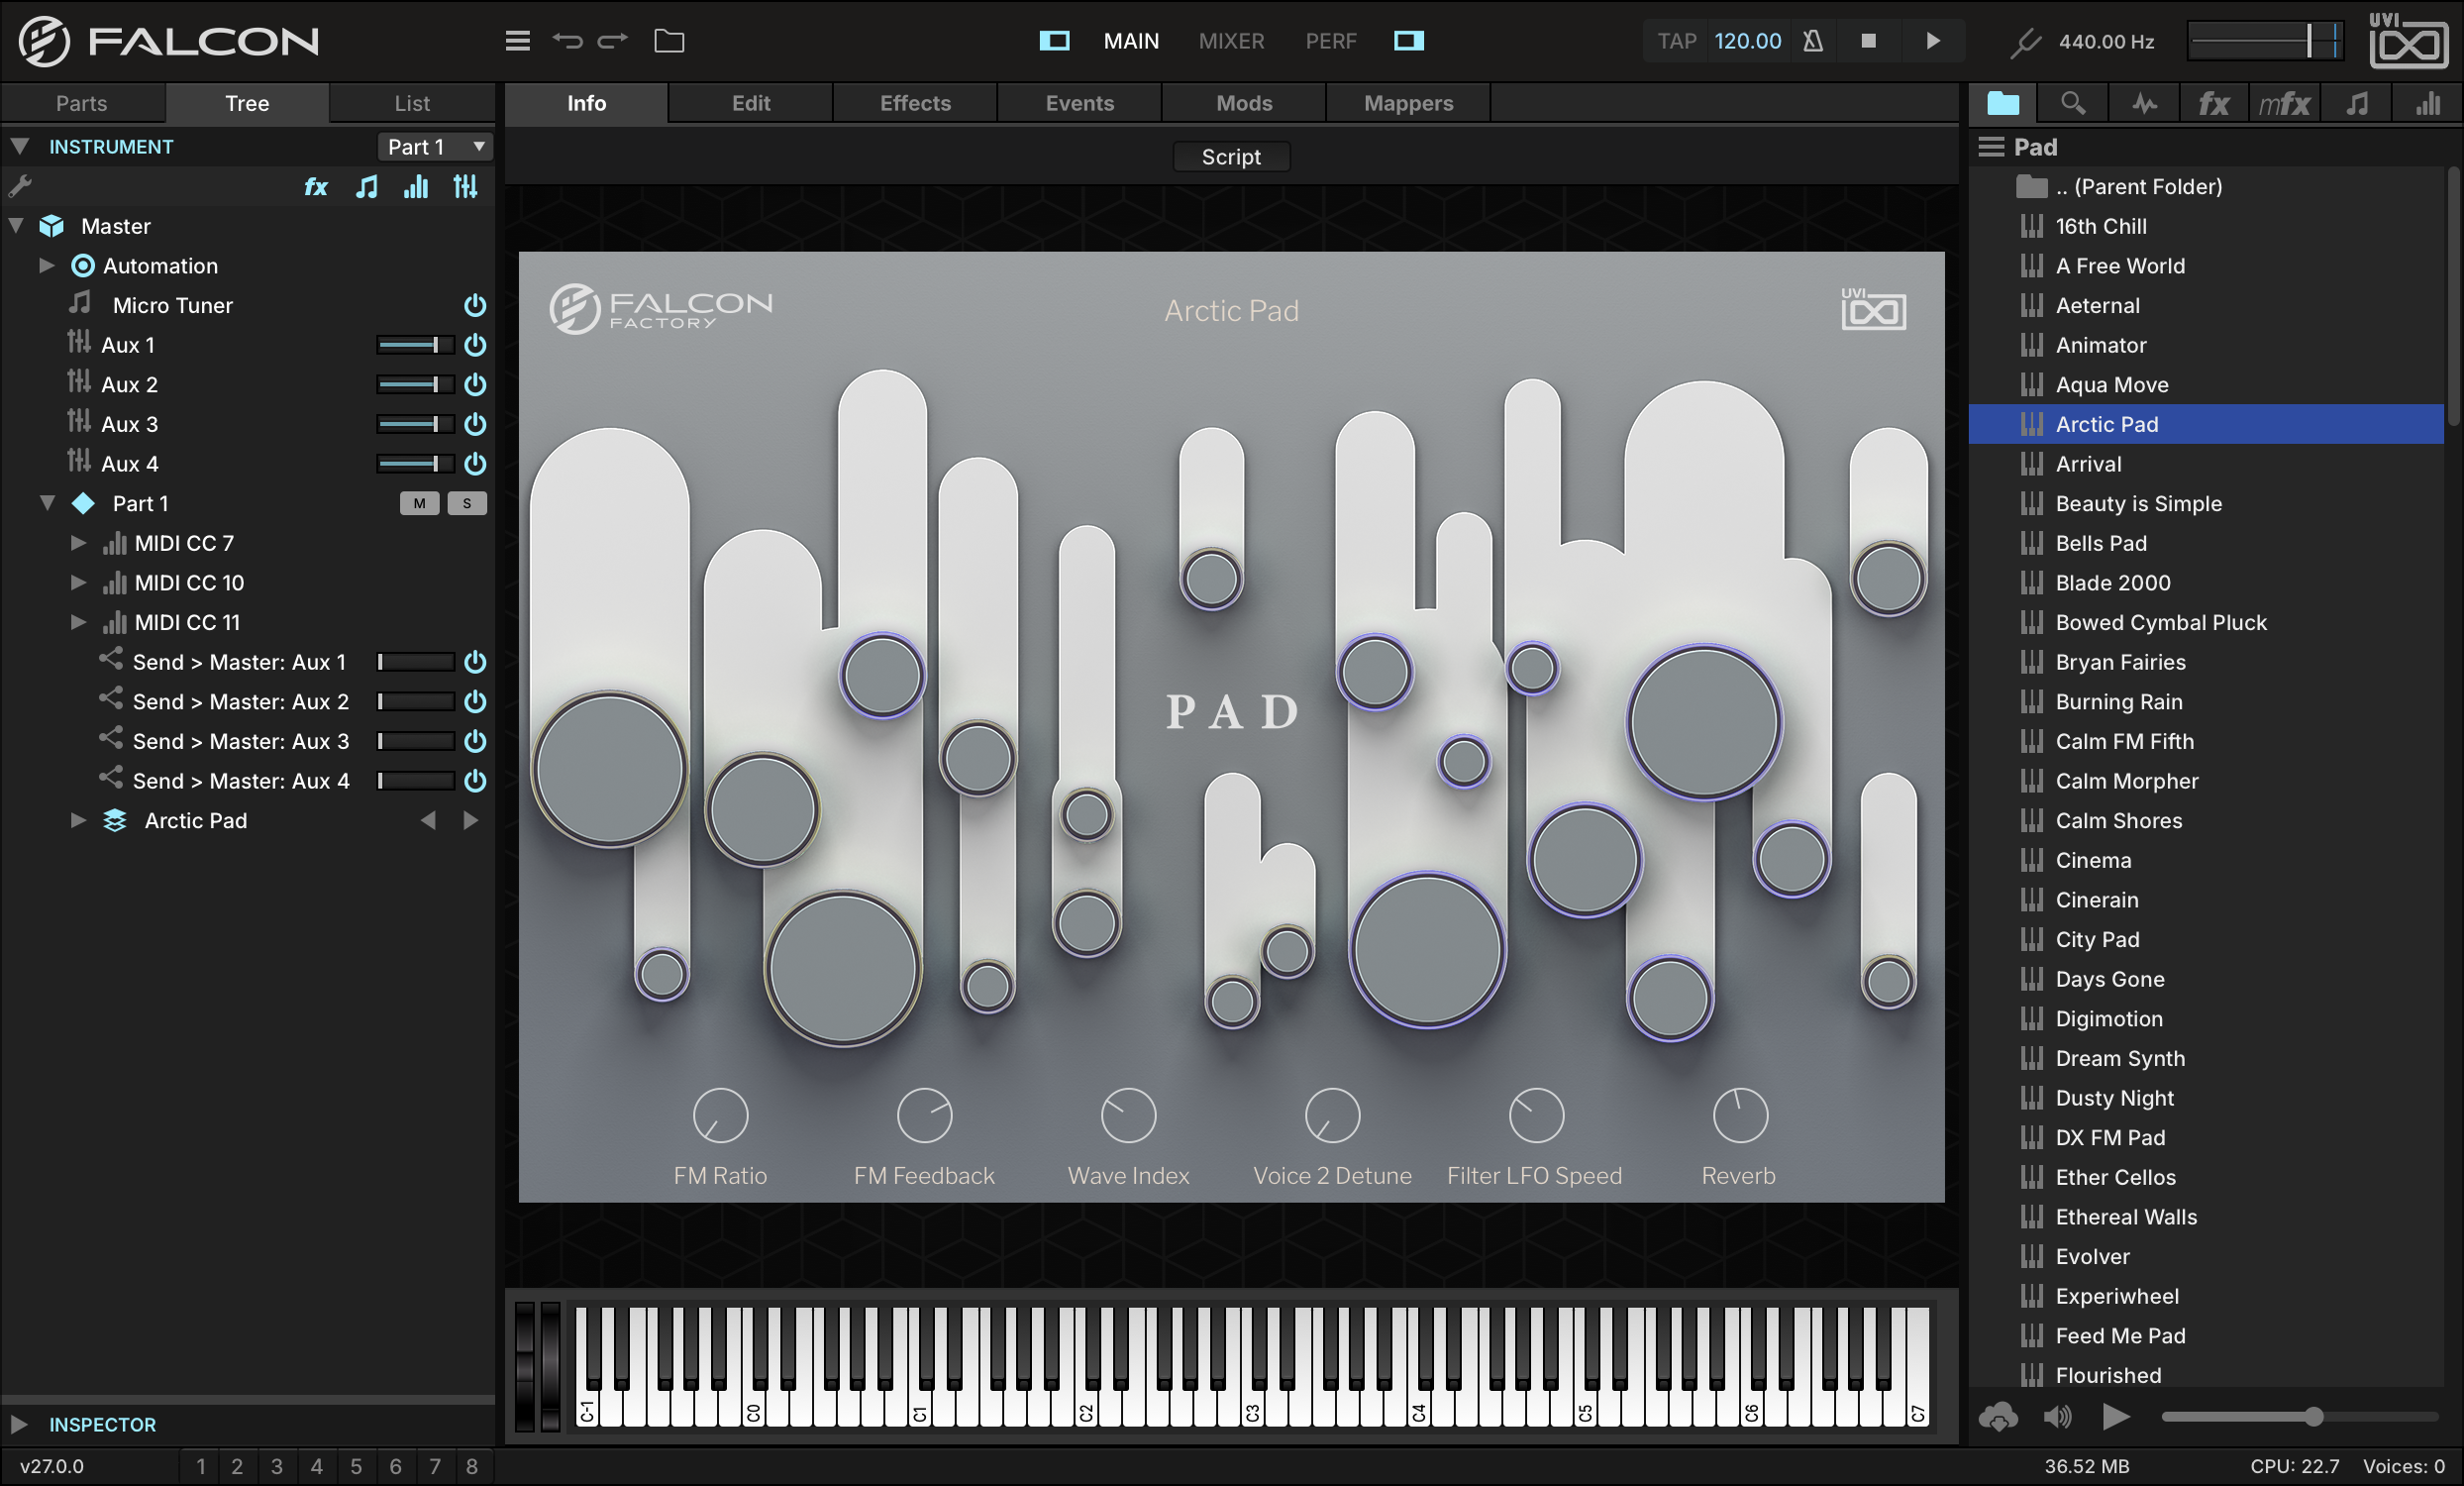
Task: Open the fx browser tab
Action: (2213, 103)
